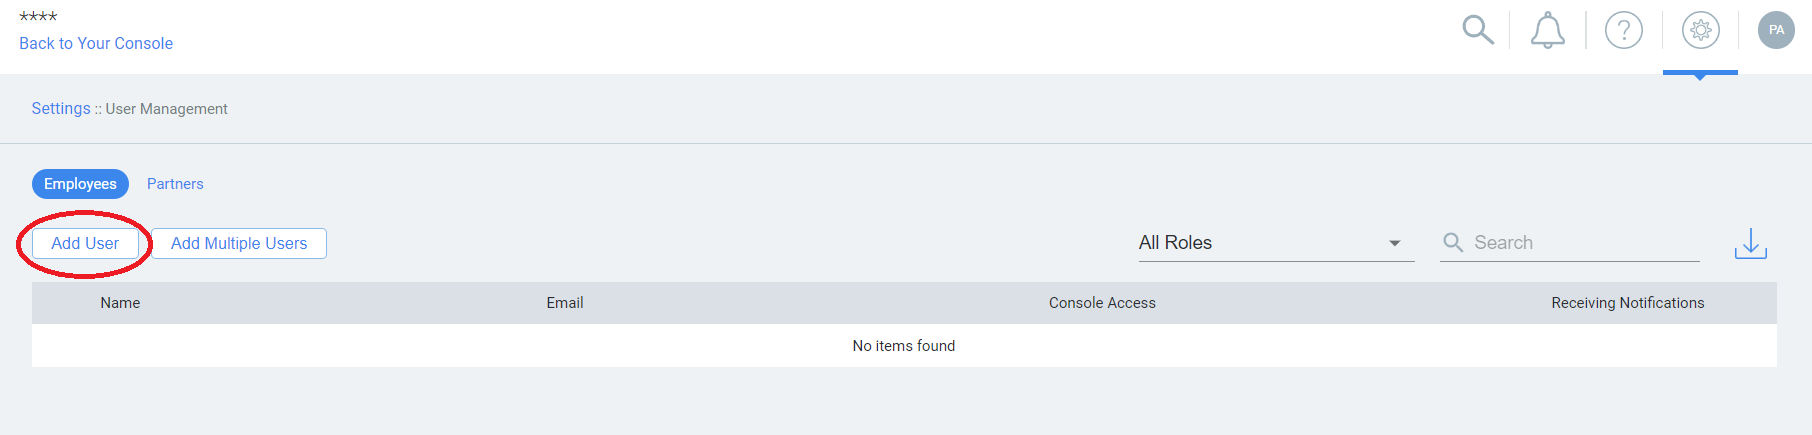This screenshot has width=1812, height=435.
Task: Open the global search magnifier icon
Action: (x=1478, y=30)
